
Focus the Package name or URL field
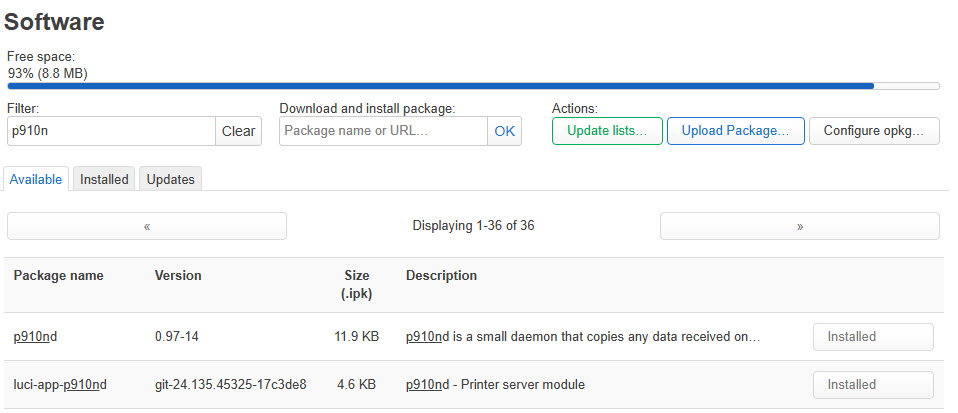click(x=383, y=131)
